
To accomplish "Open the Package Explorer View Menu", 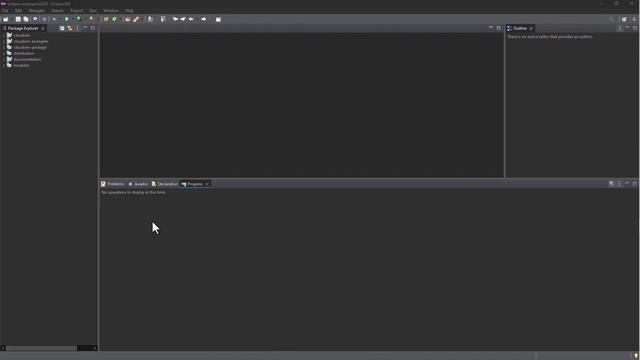I will (x=78, y=28).
